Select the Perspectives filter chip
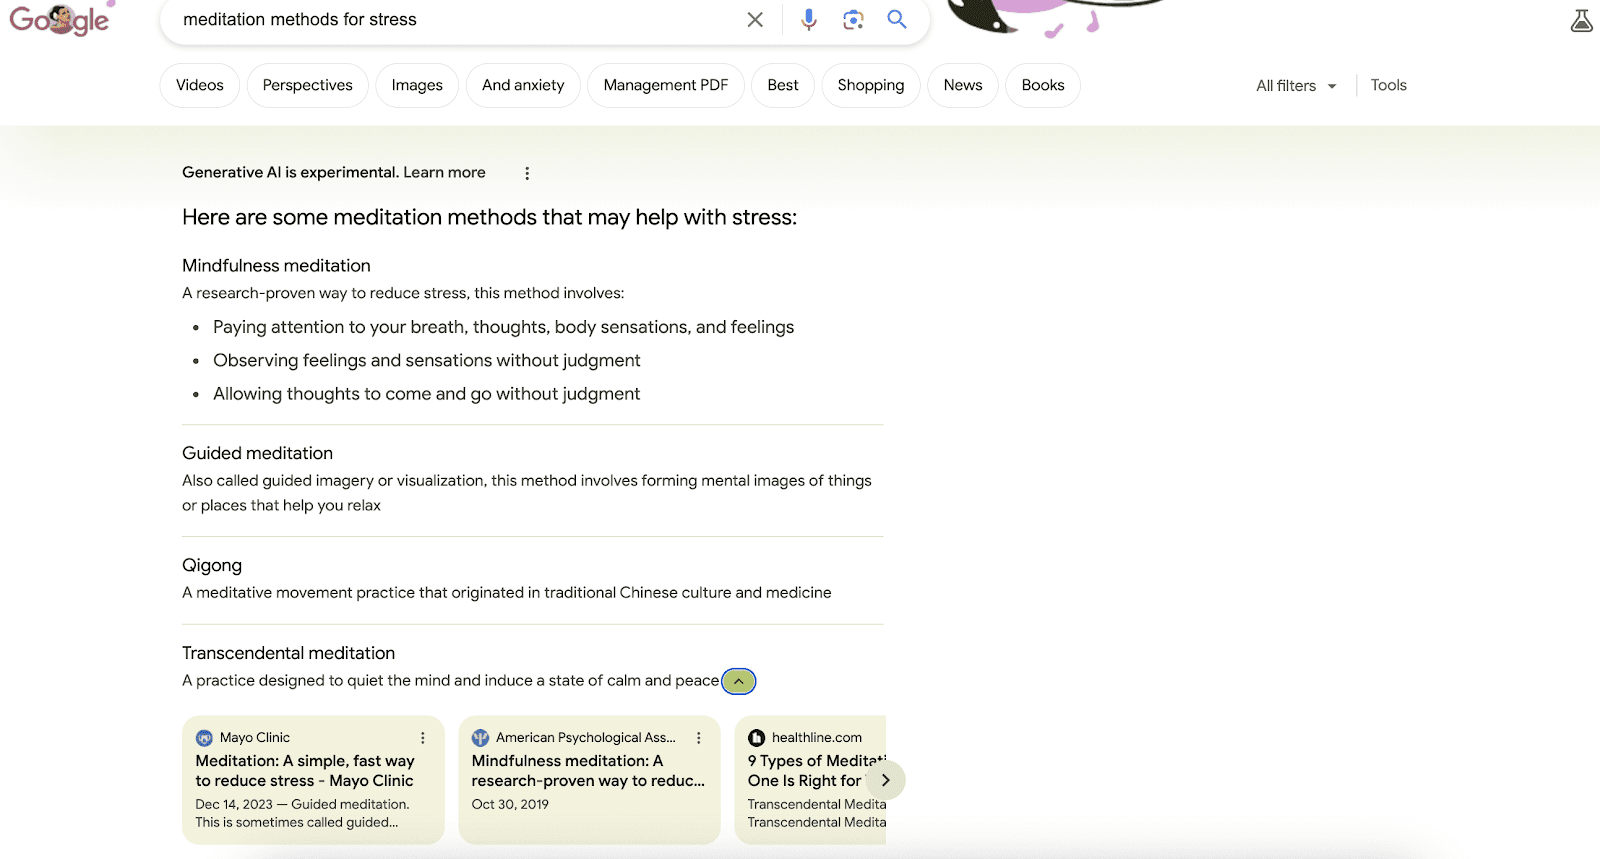The height and width of the screenshot is (859, 1600). pos(308,85)
